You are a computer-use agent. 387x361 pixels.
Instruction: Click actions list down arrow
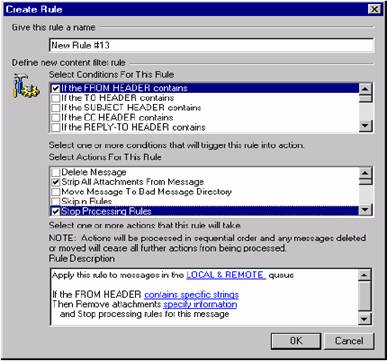pos(365,210)
